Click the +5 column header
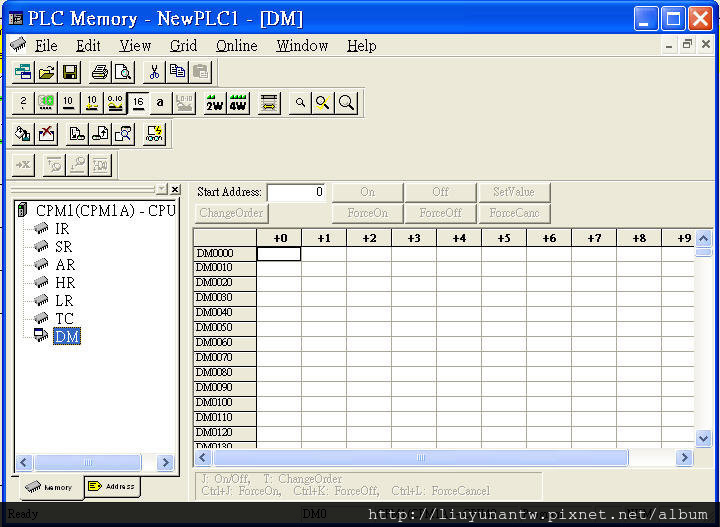The height and width of the screenshot is (527, 720). point(504,238)
